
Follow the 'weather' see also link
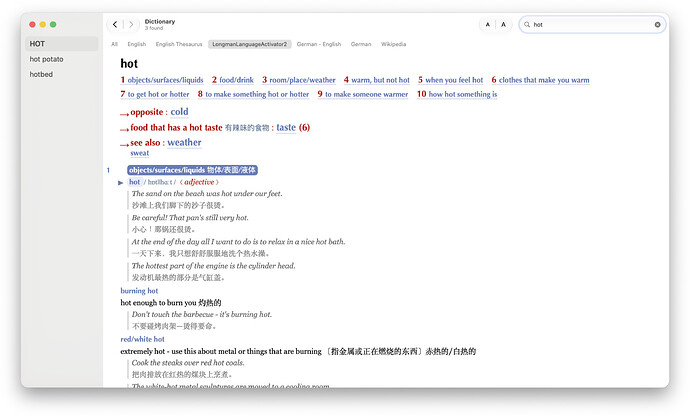tap(184, 143)
